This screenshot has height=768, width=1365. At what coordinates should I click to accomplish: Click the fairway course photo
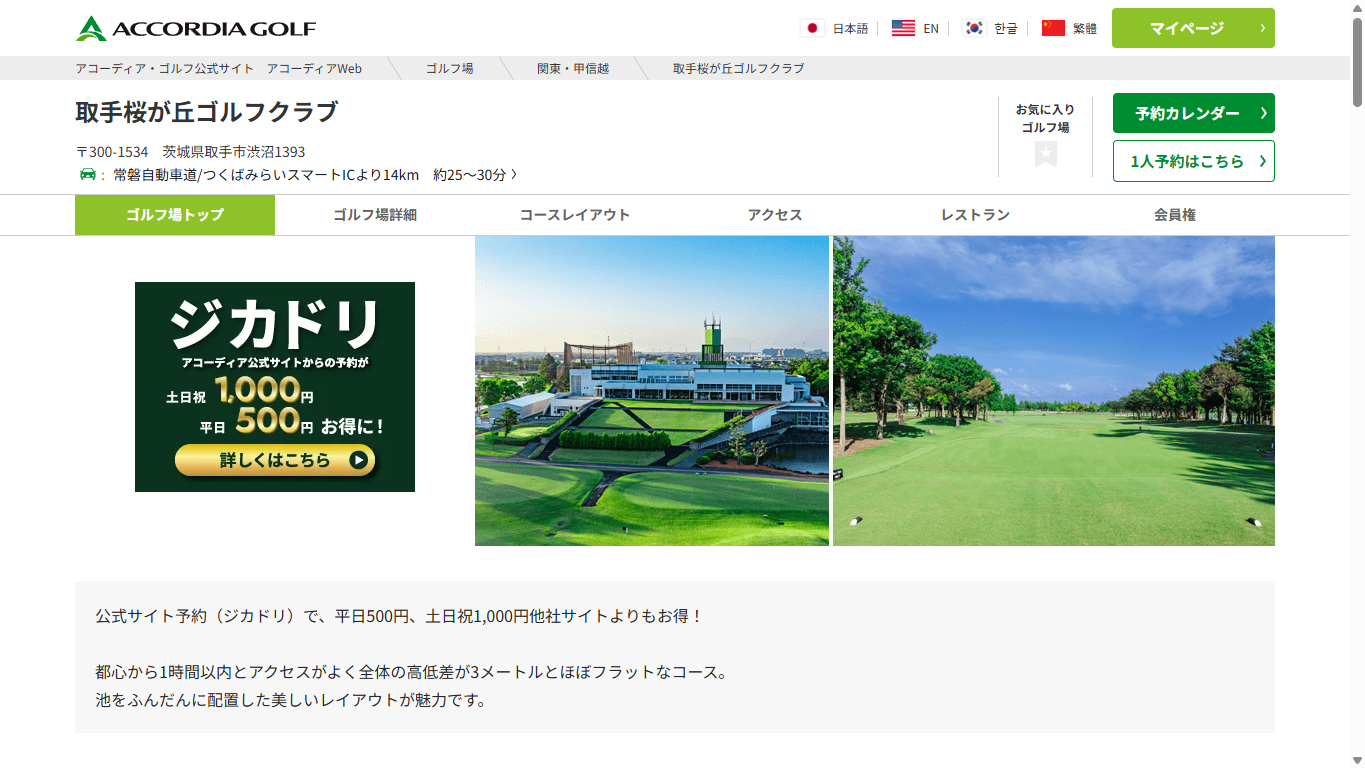[x=1054, y=391]
